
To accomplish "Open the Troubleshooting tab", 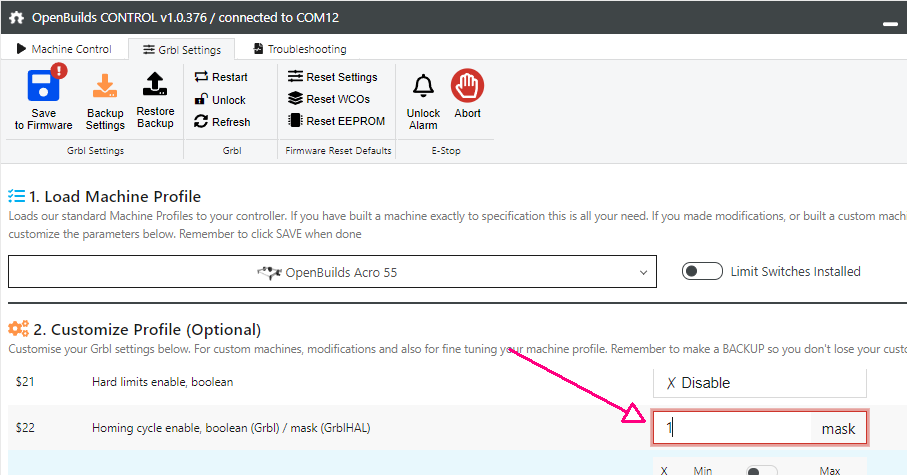I will coord(299,49).
